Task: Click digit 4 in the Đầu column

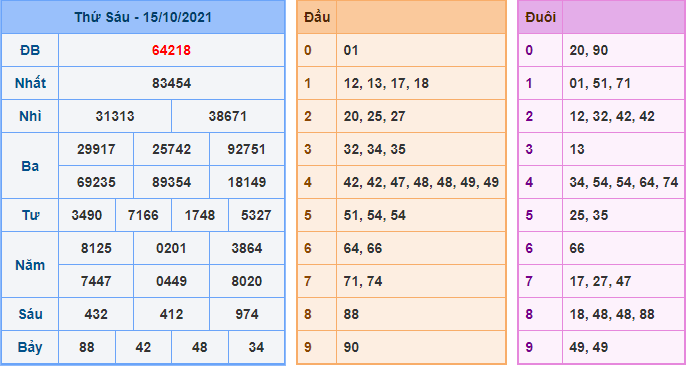Action: (308, 182)
